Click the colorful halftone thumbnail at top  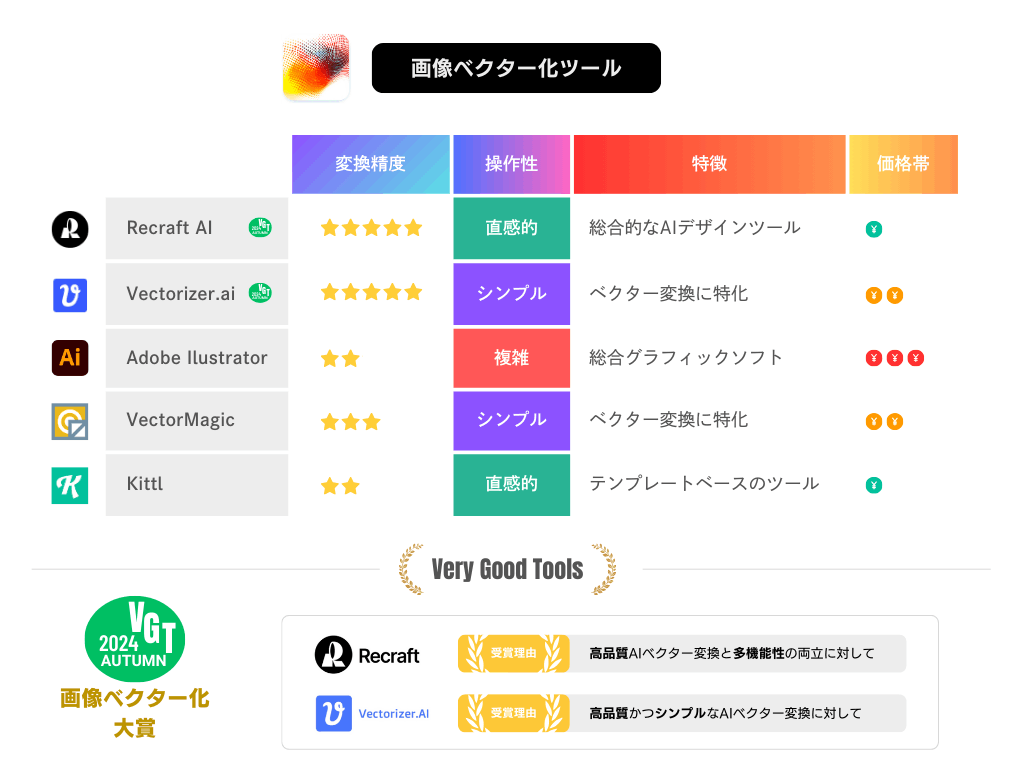(316, 67)
